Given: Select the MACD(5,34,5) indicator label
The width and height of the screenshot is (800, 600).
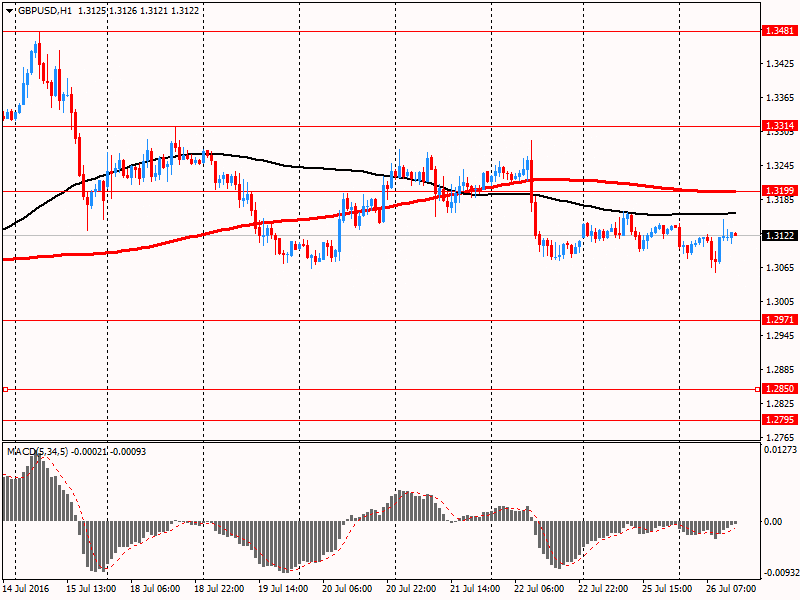Looking at the screenshot, I should coord(37,452).
